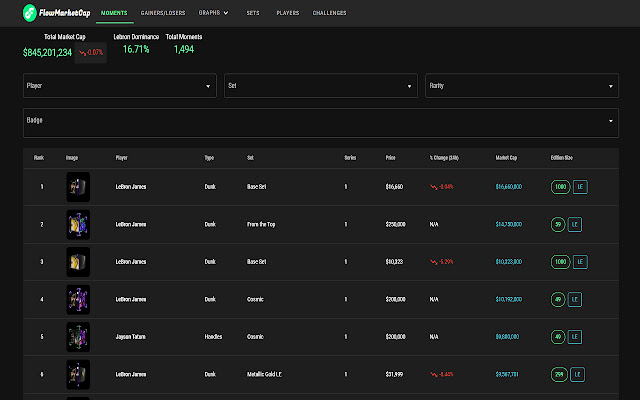This screenshot has height=400, width=640.
Task: Go to Gainers/Losers tab
Action: [163, 13]
